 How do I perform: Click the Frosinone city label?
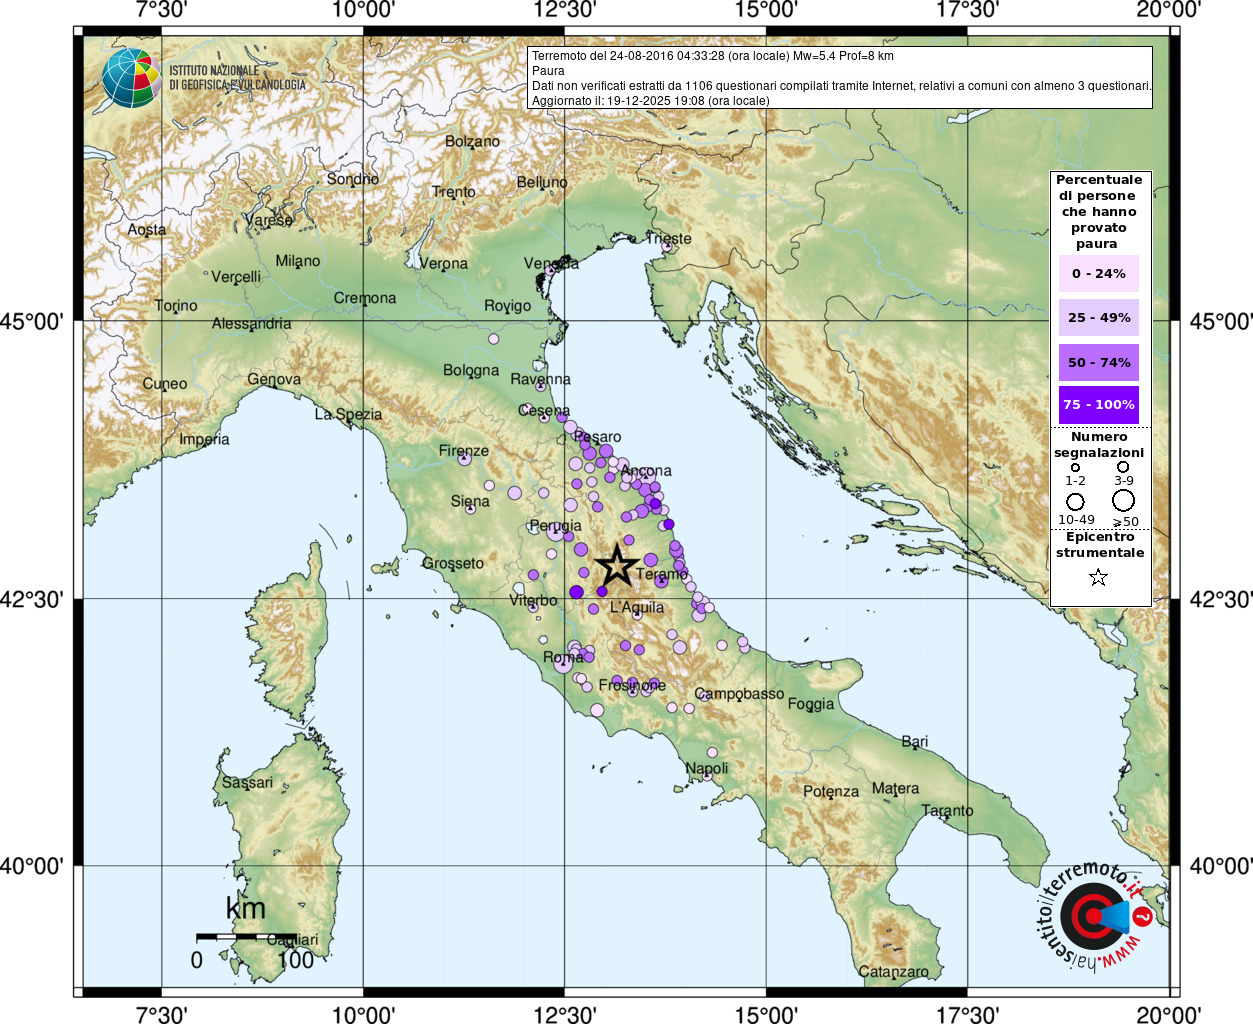coord(632,685)
